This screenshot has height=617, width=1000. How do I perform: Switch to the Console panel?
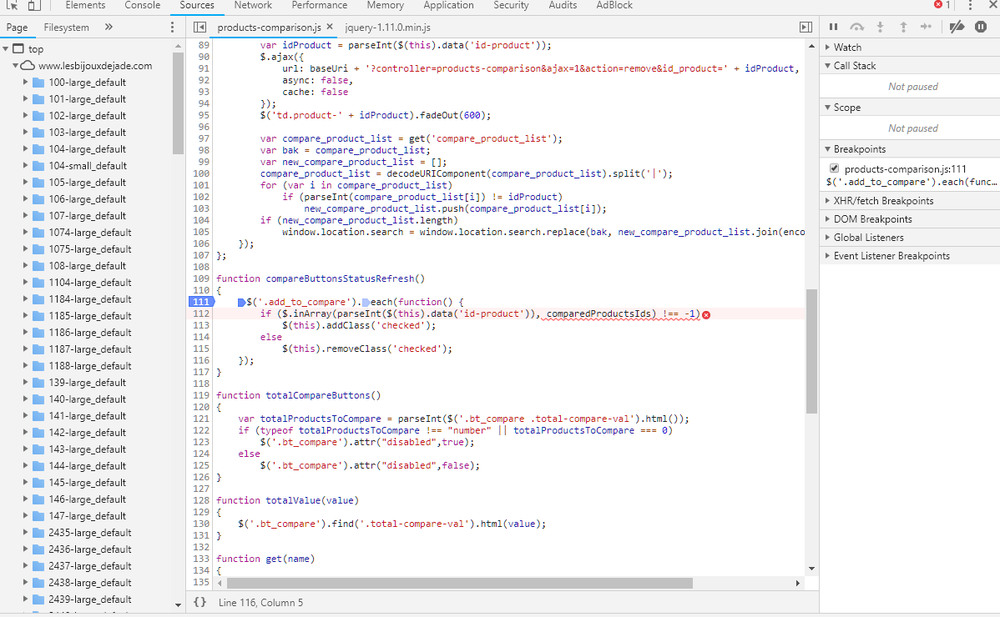[x=142, y=5]
